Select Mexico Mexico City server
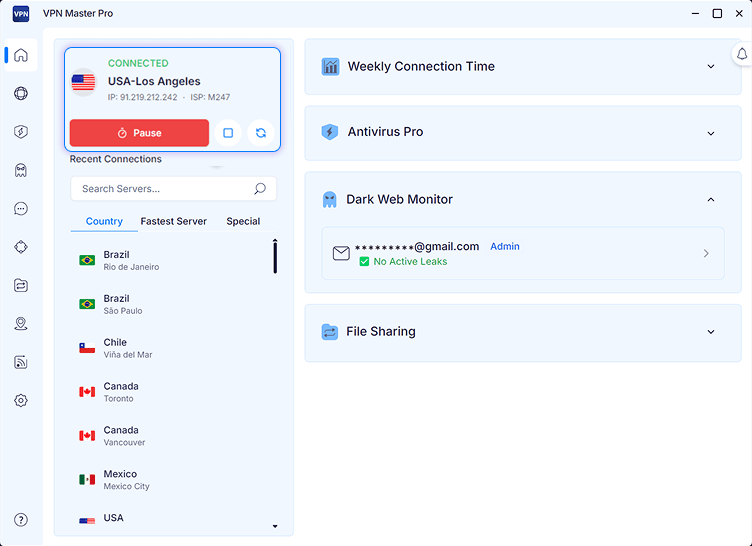 coord(172,480)
